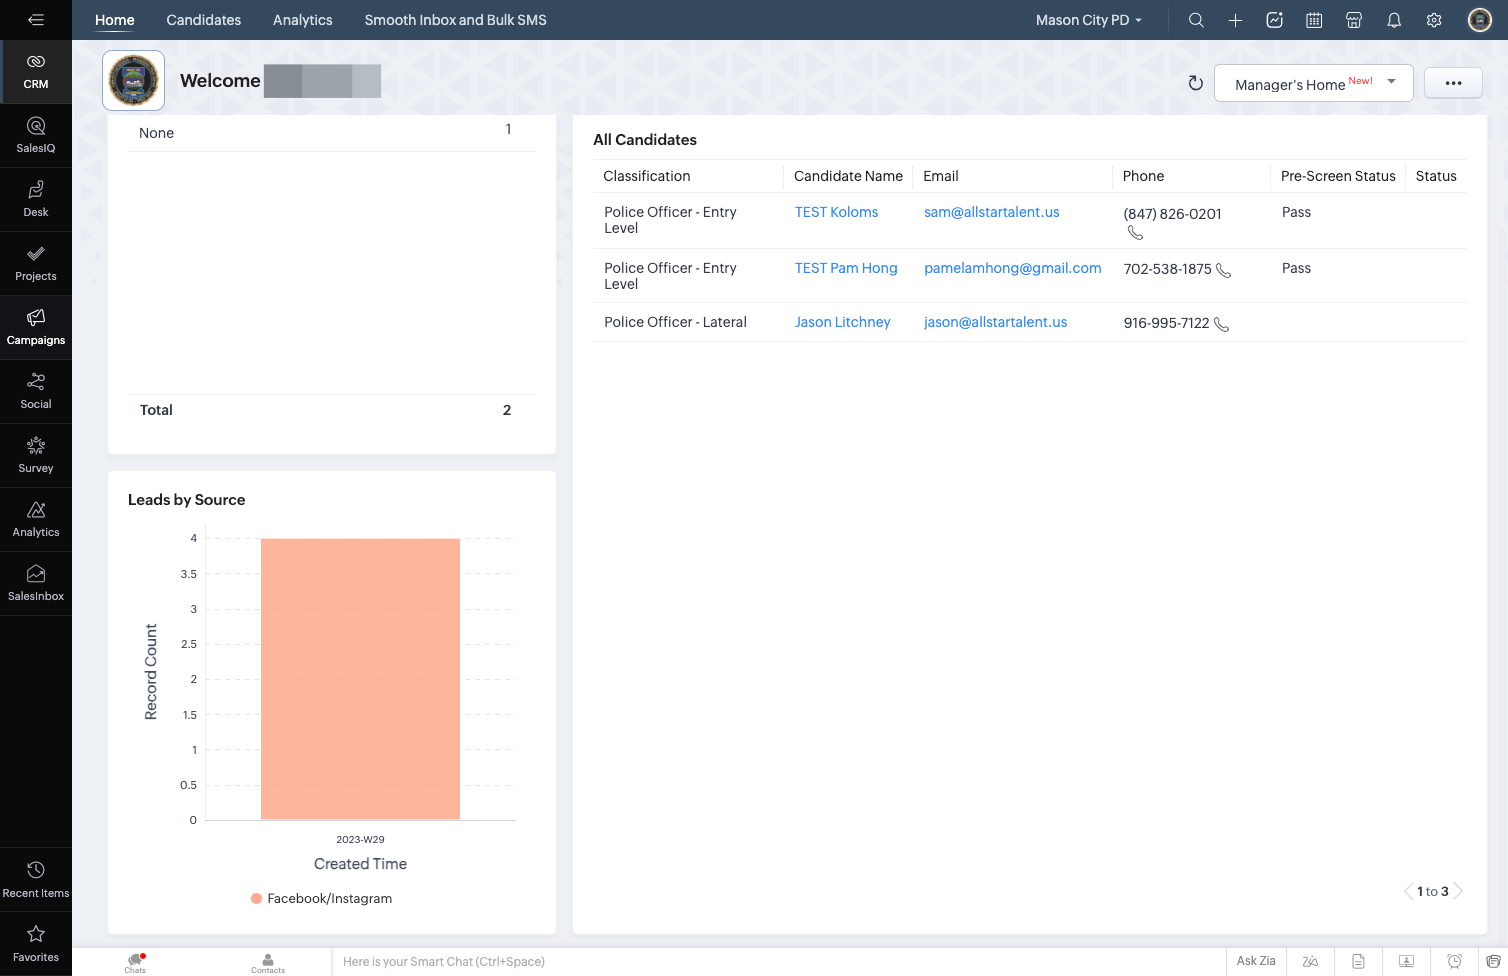Call 702-538-1875 using the phone icon
Viewport: 1508px width, 976px height.
[x=1223, y=270]
